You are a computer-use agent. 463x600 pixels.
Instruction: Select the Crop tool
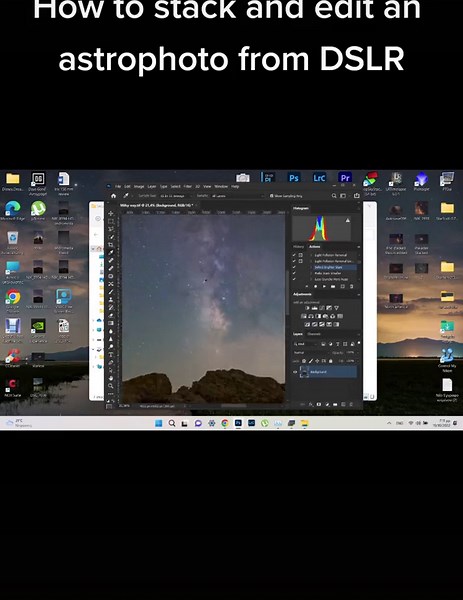click(x=111, y=245)
